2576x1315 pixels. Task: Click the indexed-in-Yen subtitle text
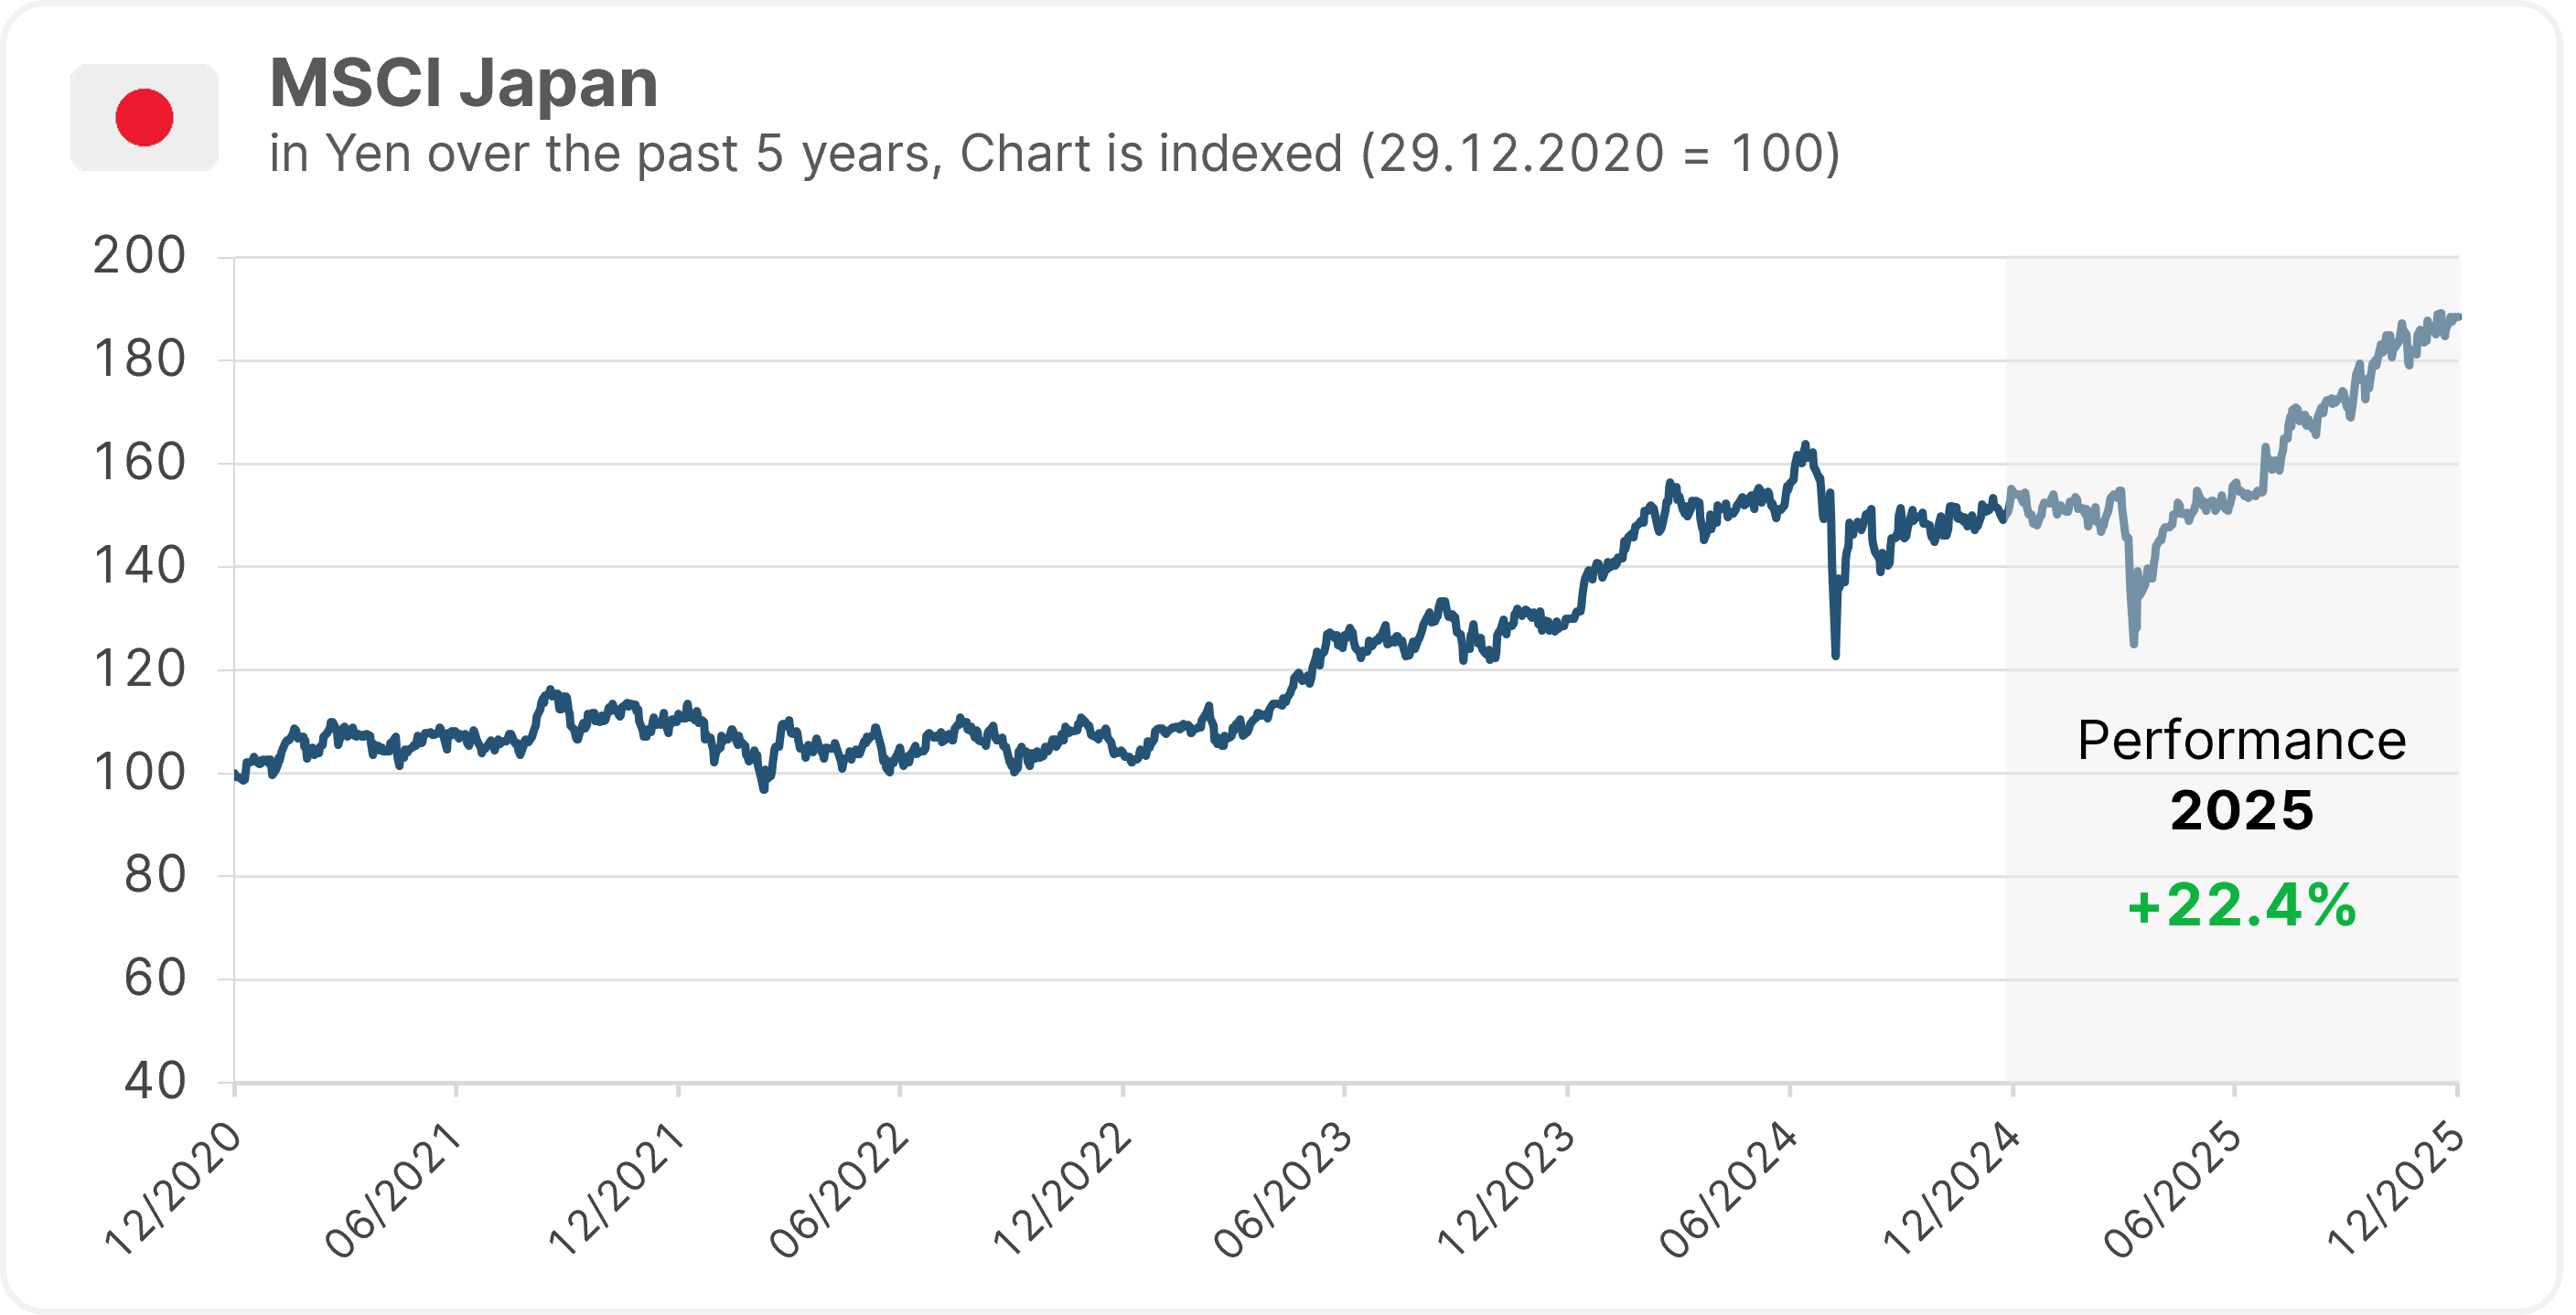tap(1054, 154)
